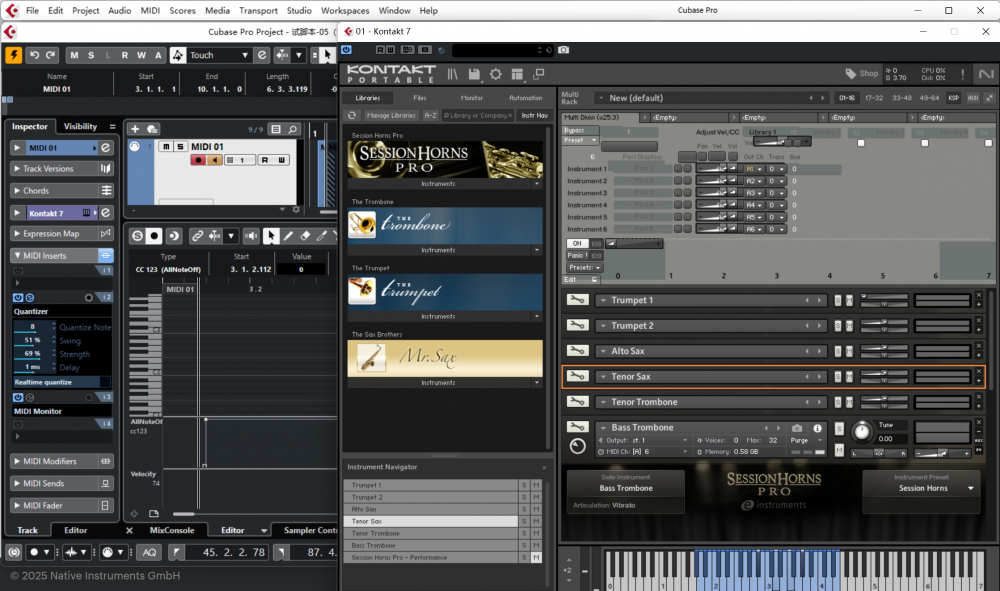Adjust Bass Trombone Tune knob
Screen dimensions: 1000x591
pos(862,431)
